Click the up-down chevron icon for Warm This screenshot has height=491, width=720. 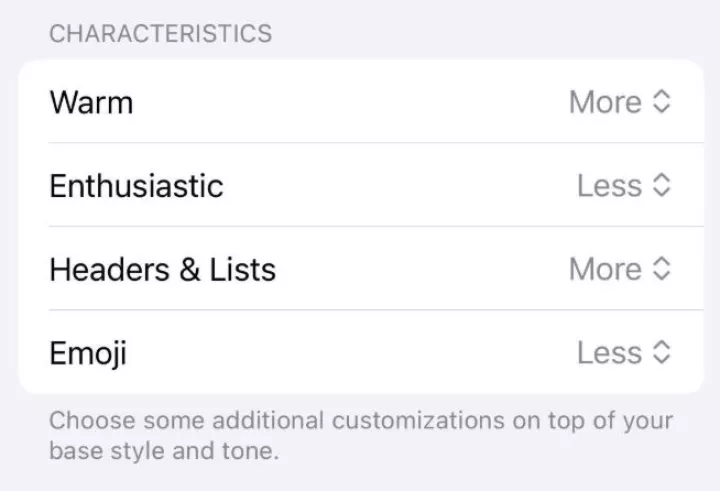(x=661, y=102)
